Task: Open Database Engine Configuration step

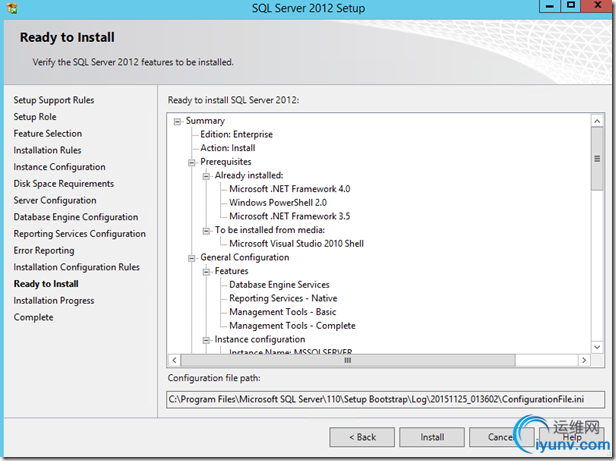Action: (x=76, y=217)
